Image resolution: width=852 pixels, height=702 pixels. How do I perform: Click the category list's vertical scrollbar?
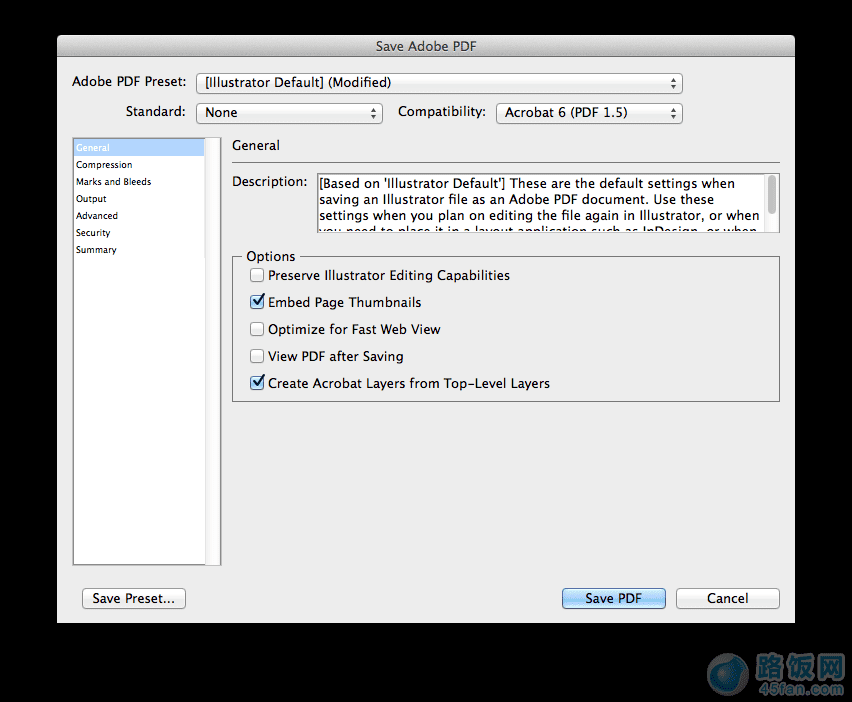pos(212,351)
